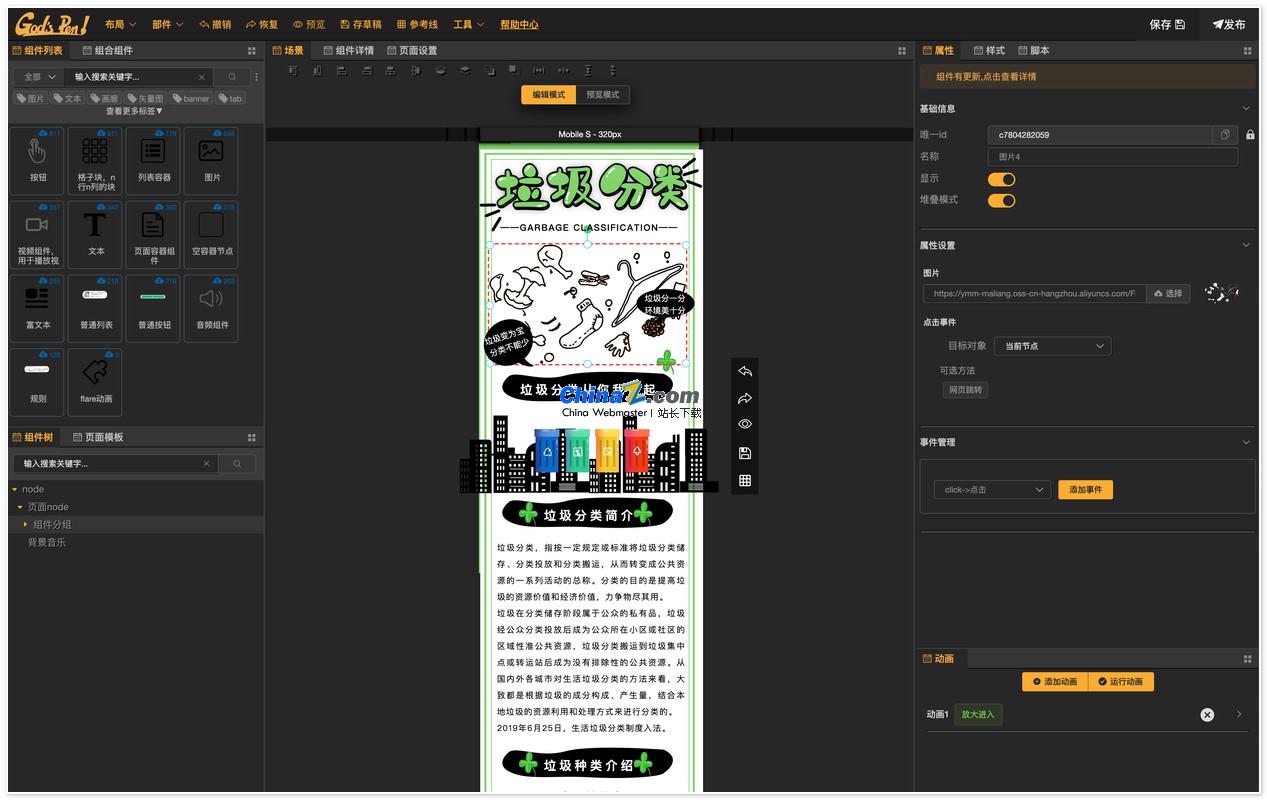Toggle off the 显示 switch in properties
1267x800 pixels.
tap(1001, 179)
